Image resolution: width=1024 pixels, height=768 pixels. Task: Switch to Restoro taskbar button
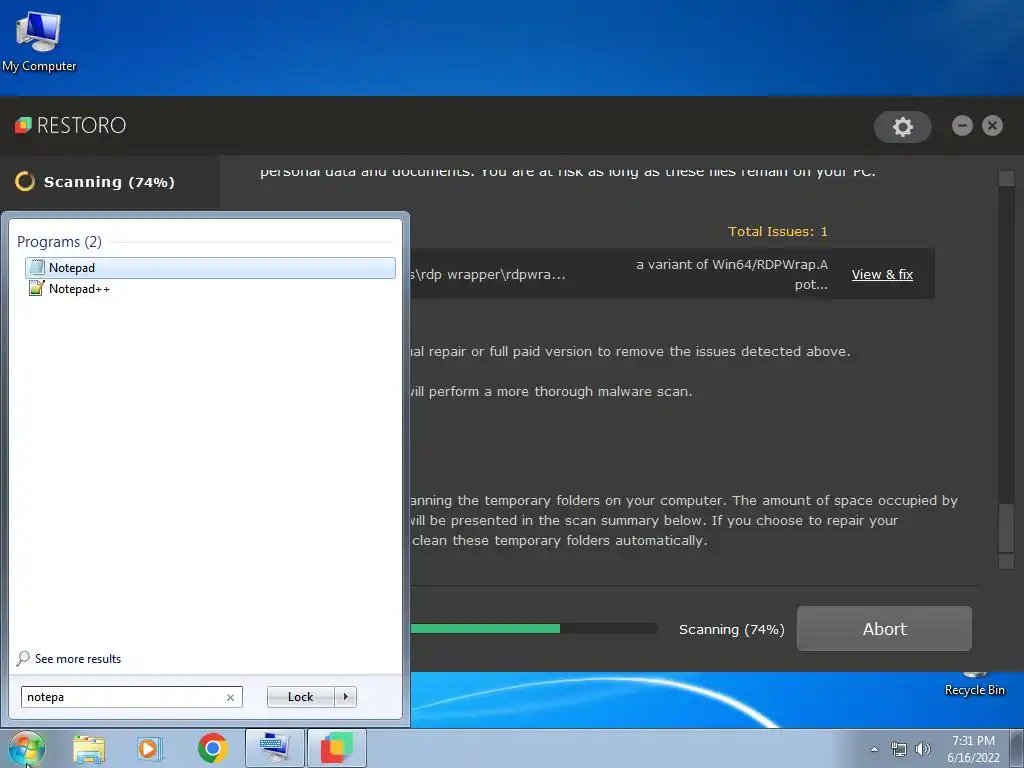(x=337, y=748)
